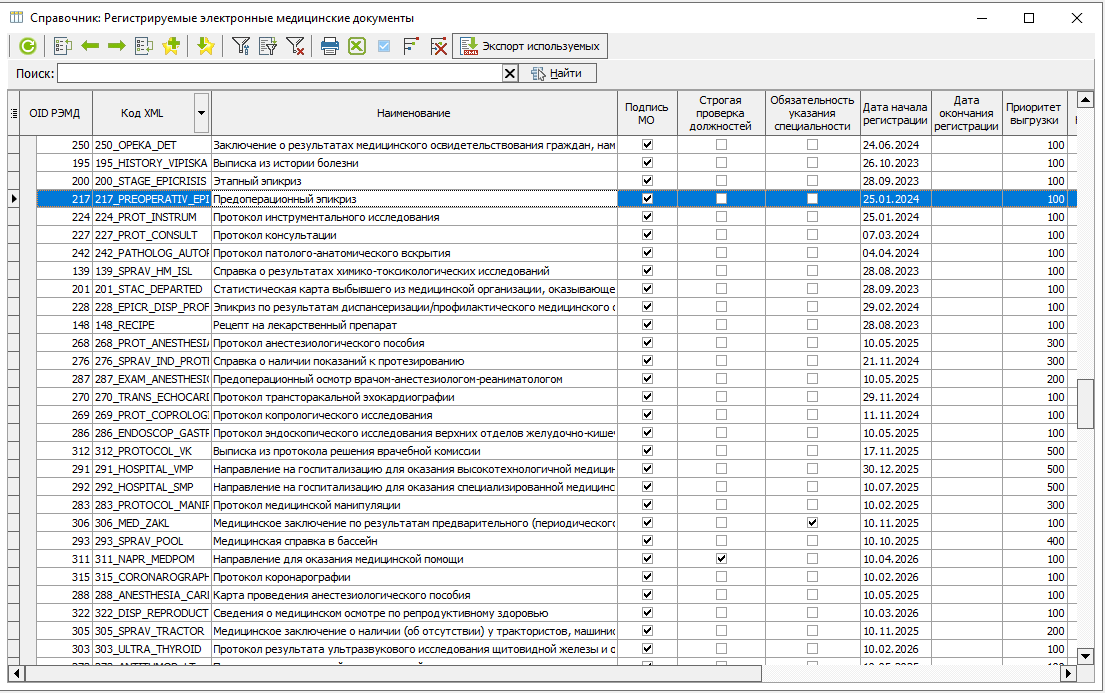The image size is (1105, 693).
Task: Click the star with down arrow icon
Action: [x=205, y=47]
